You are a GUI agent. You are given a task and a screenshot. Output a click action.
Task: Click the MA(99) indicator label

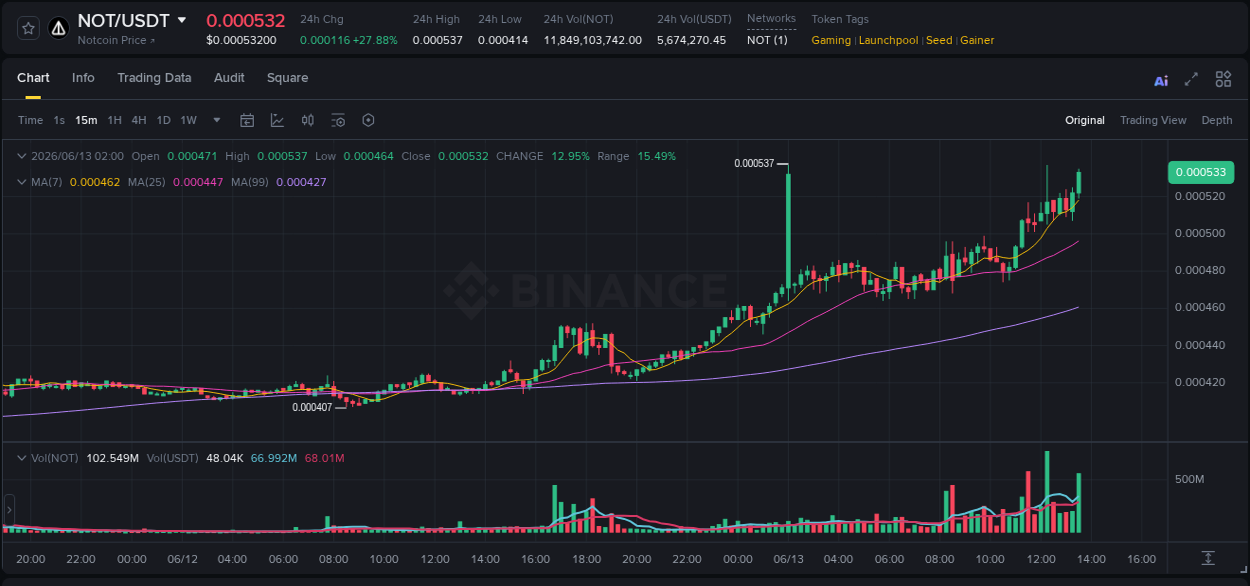coord(250,182)
